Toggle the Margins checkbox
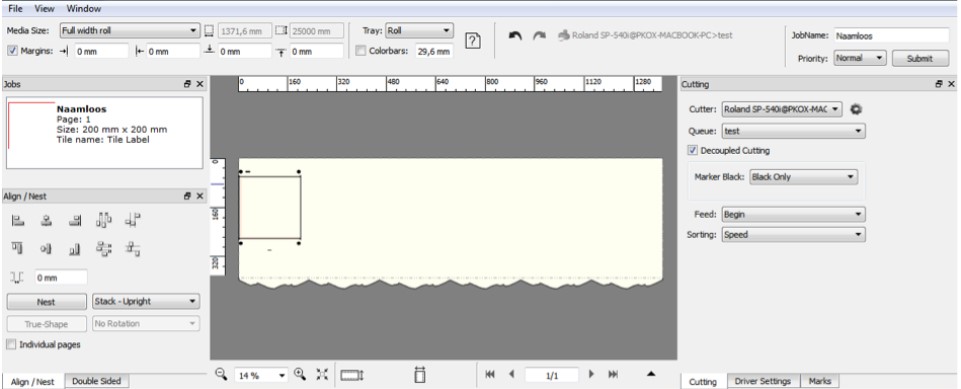The width and height of the screenshot is (961, 389). coord(12,51)
